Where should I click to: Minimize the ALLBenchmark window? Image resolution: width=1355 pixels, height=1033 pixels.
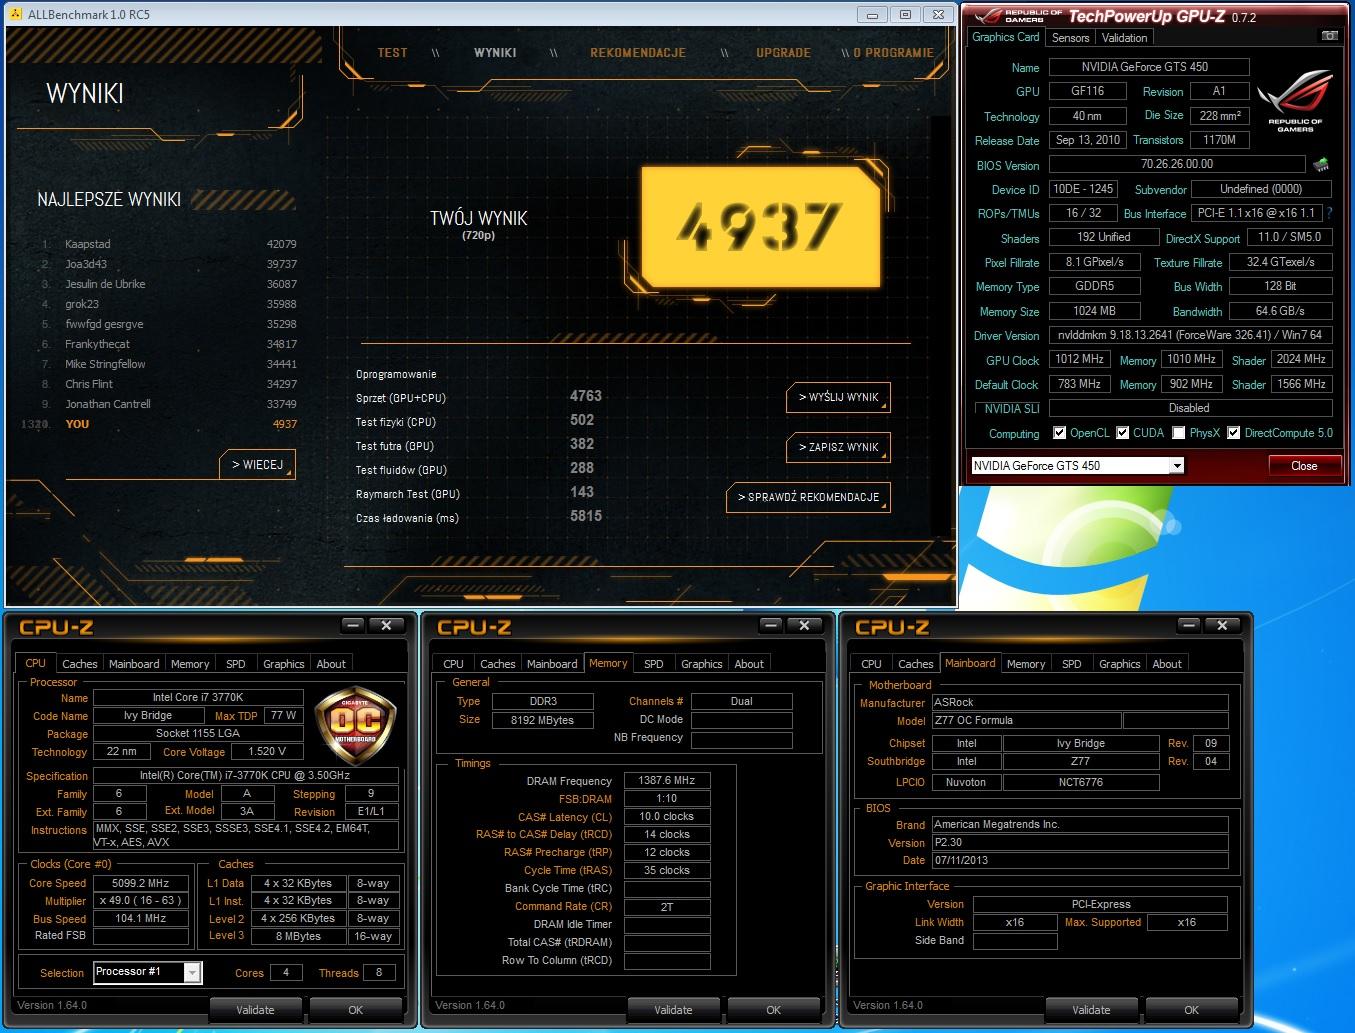click(872, 15)
